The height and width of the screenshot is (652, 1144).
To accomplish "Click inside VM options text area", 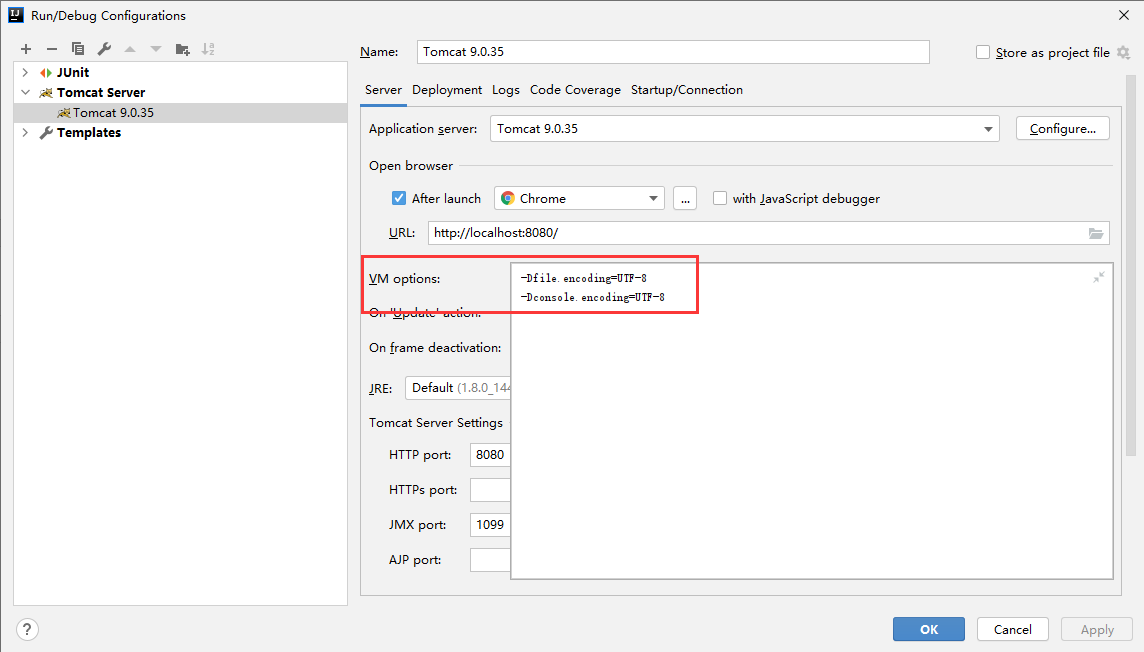I will point(811,421).
